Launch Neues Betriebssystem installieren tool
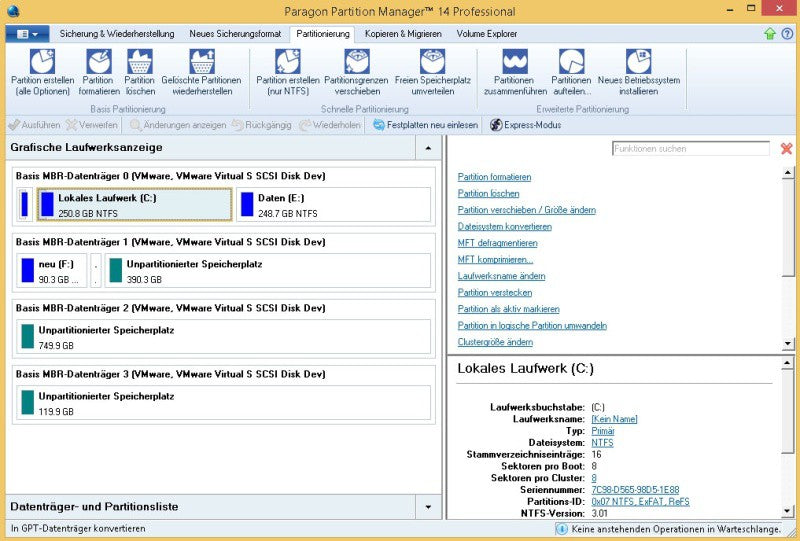Viewport: 800px width, 541px height. click(638, 62)
